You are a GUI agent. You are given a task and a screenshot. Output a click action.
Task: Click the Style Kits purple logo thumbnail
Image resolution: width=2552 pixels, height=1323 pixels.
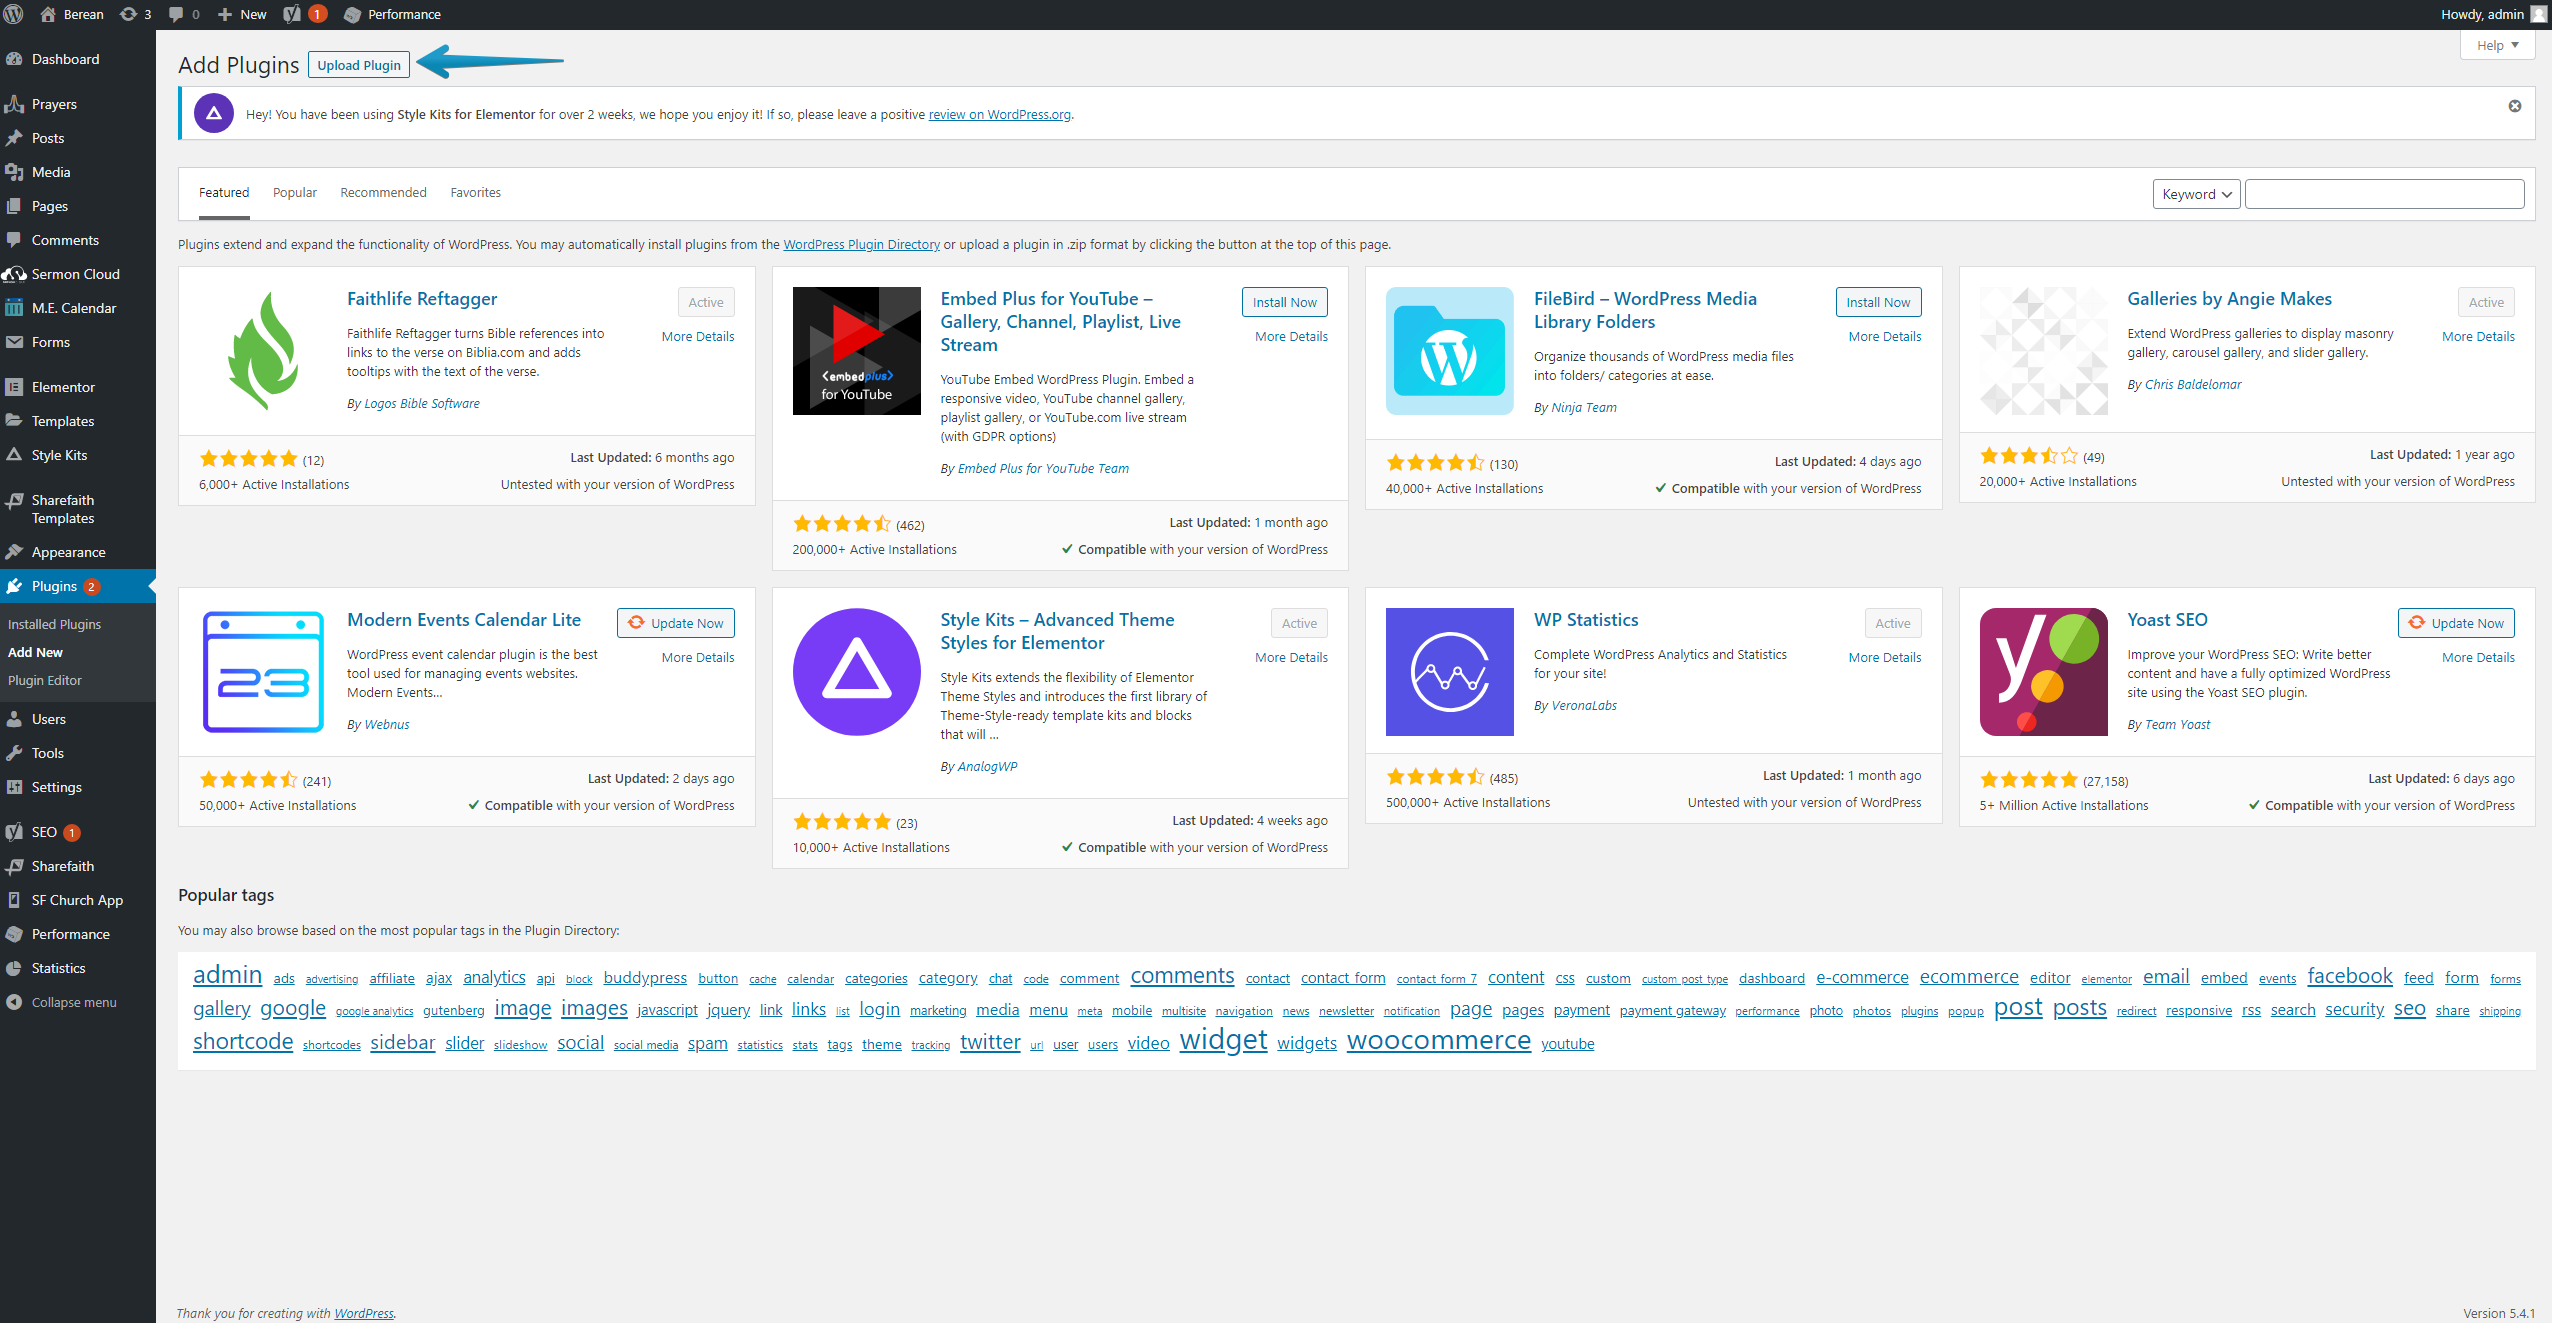(x=857, y=672)
